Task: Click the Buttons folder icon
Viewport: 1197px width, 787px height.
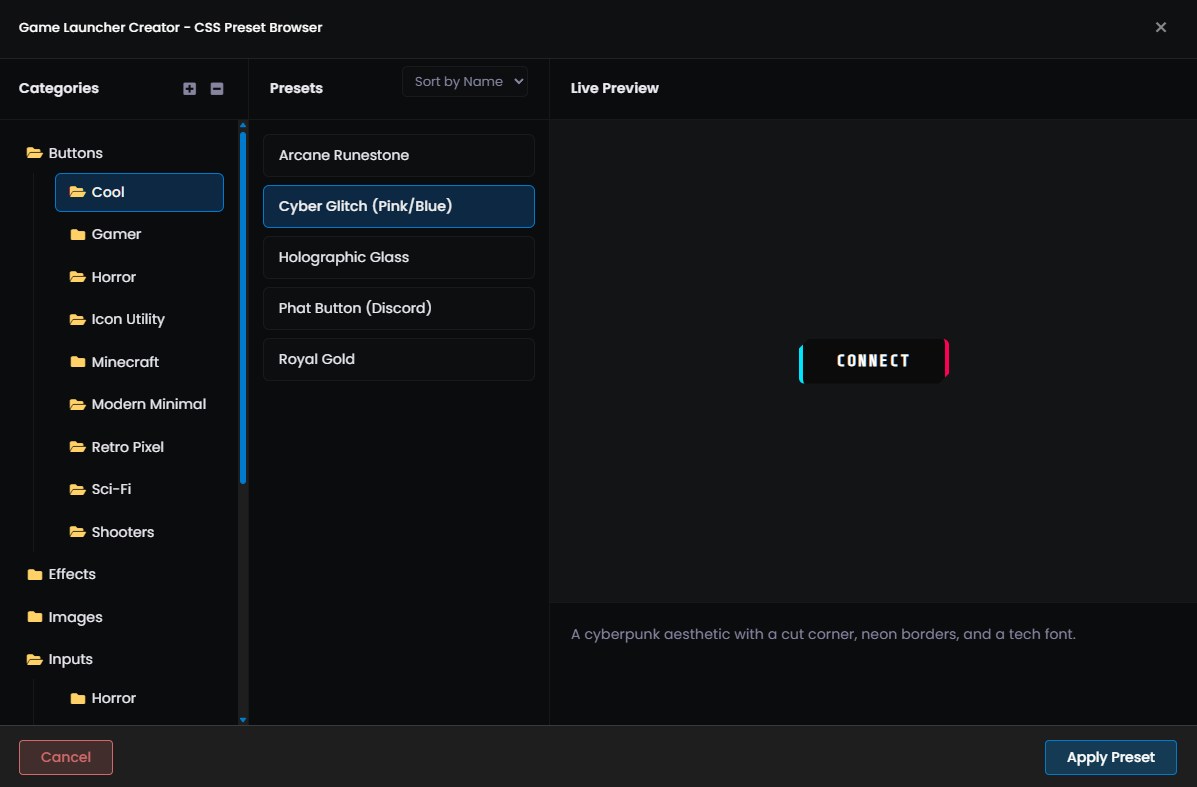Action: [35, 153]
